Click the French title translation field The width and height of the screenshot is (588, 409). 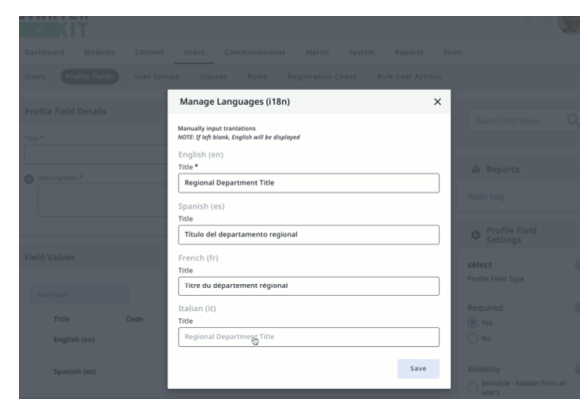click(309, 286)
